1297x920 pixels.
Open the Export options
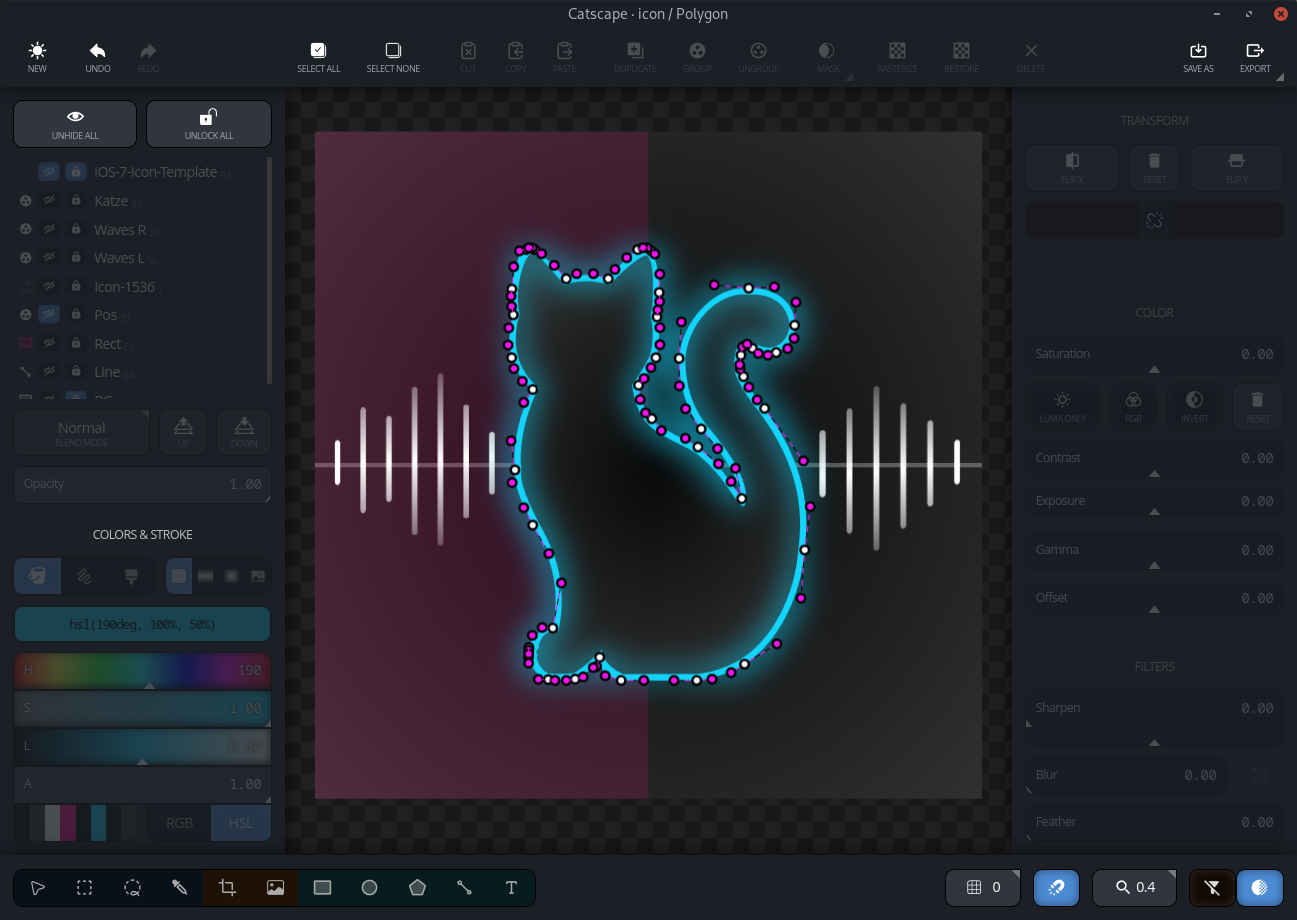click(x=1255, y=58)
